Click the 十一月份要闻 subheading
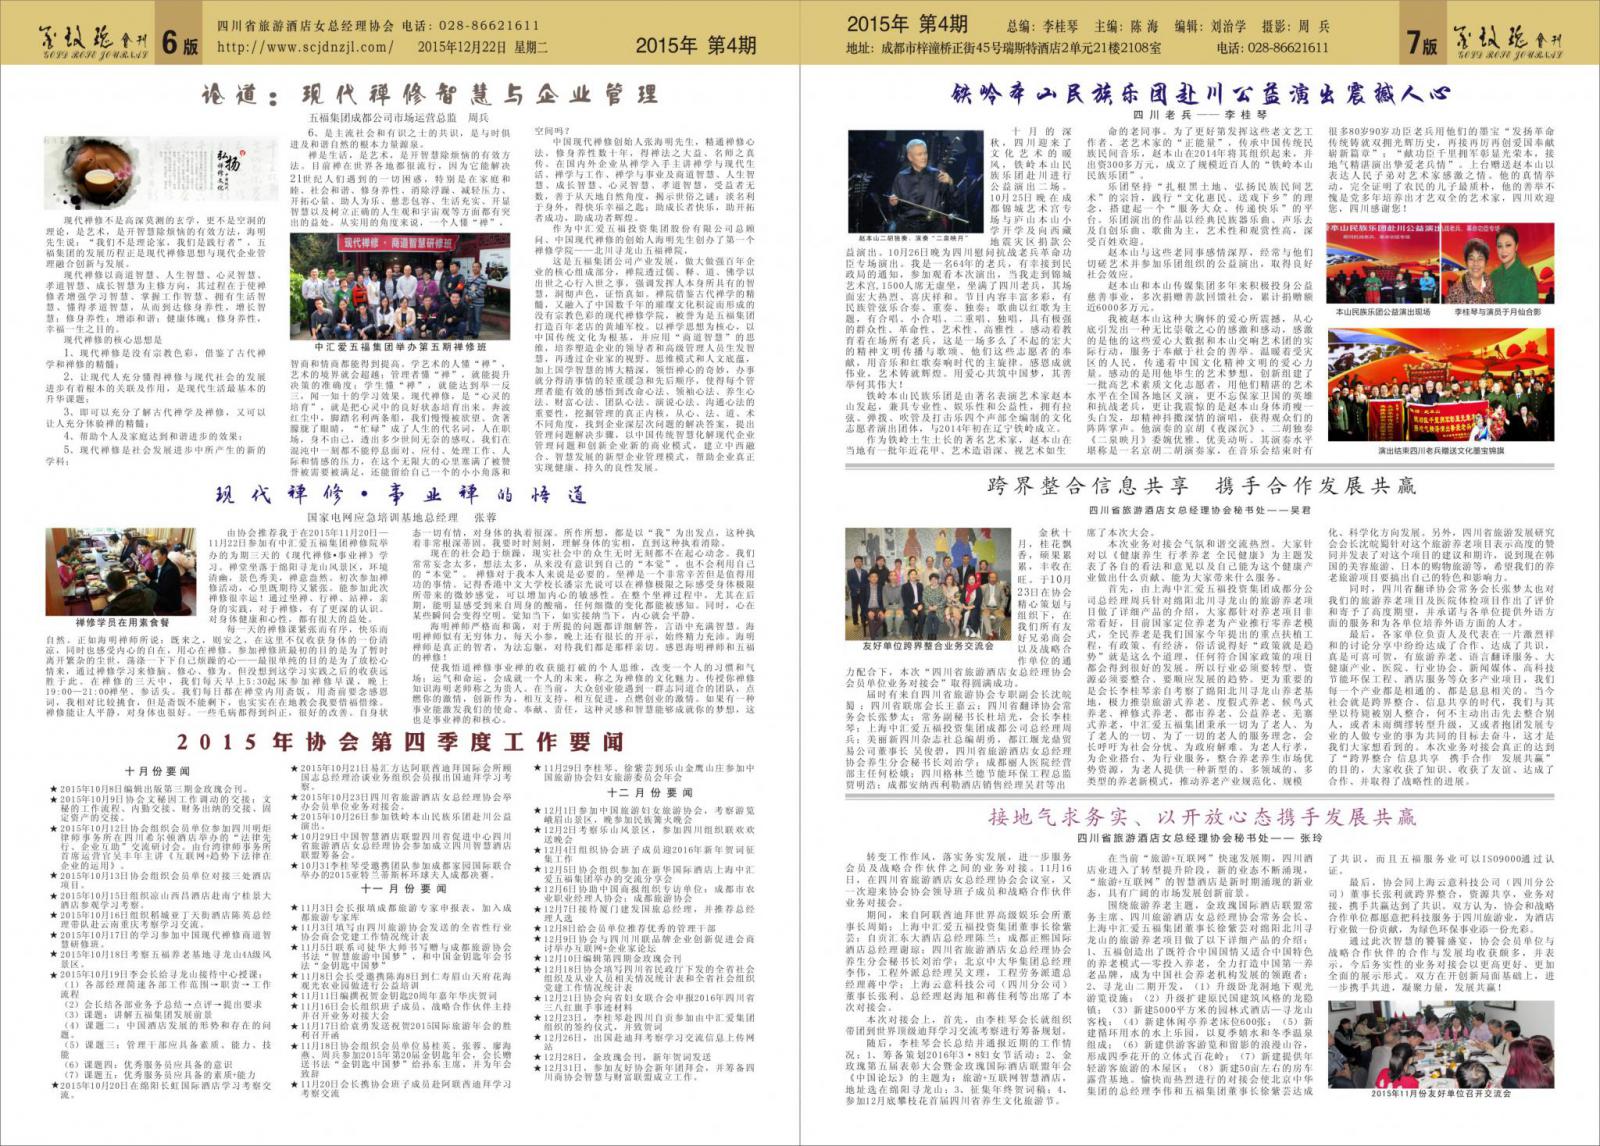The image size is (1600, 1146). tap(404, 888)
